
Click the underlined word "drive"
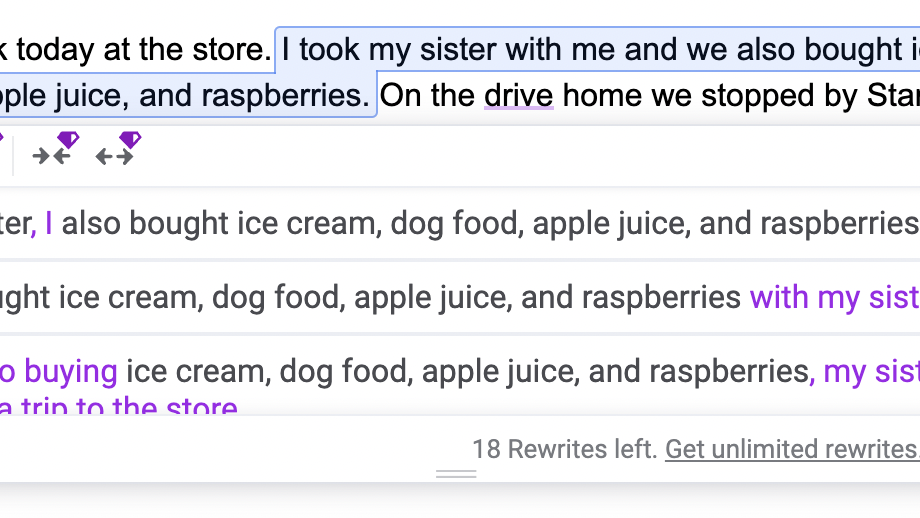pos(518,96)
